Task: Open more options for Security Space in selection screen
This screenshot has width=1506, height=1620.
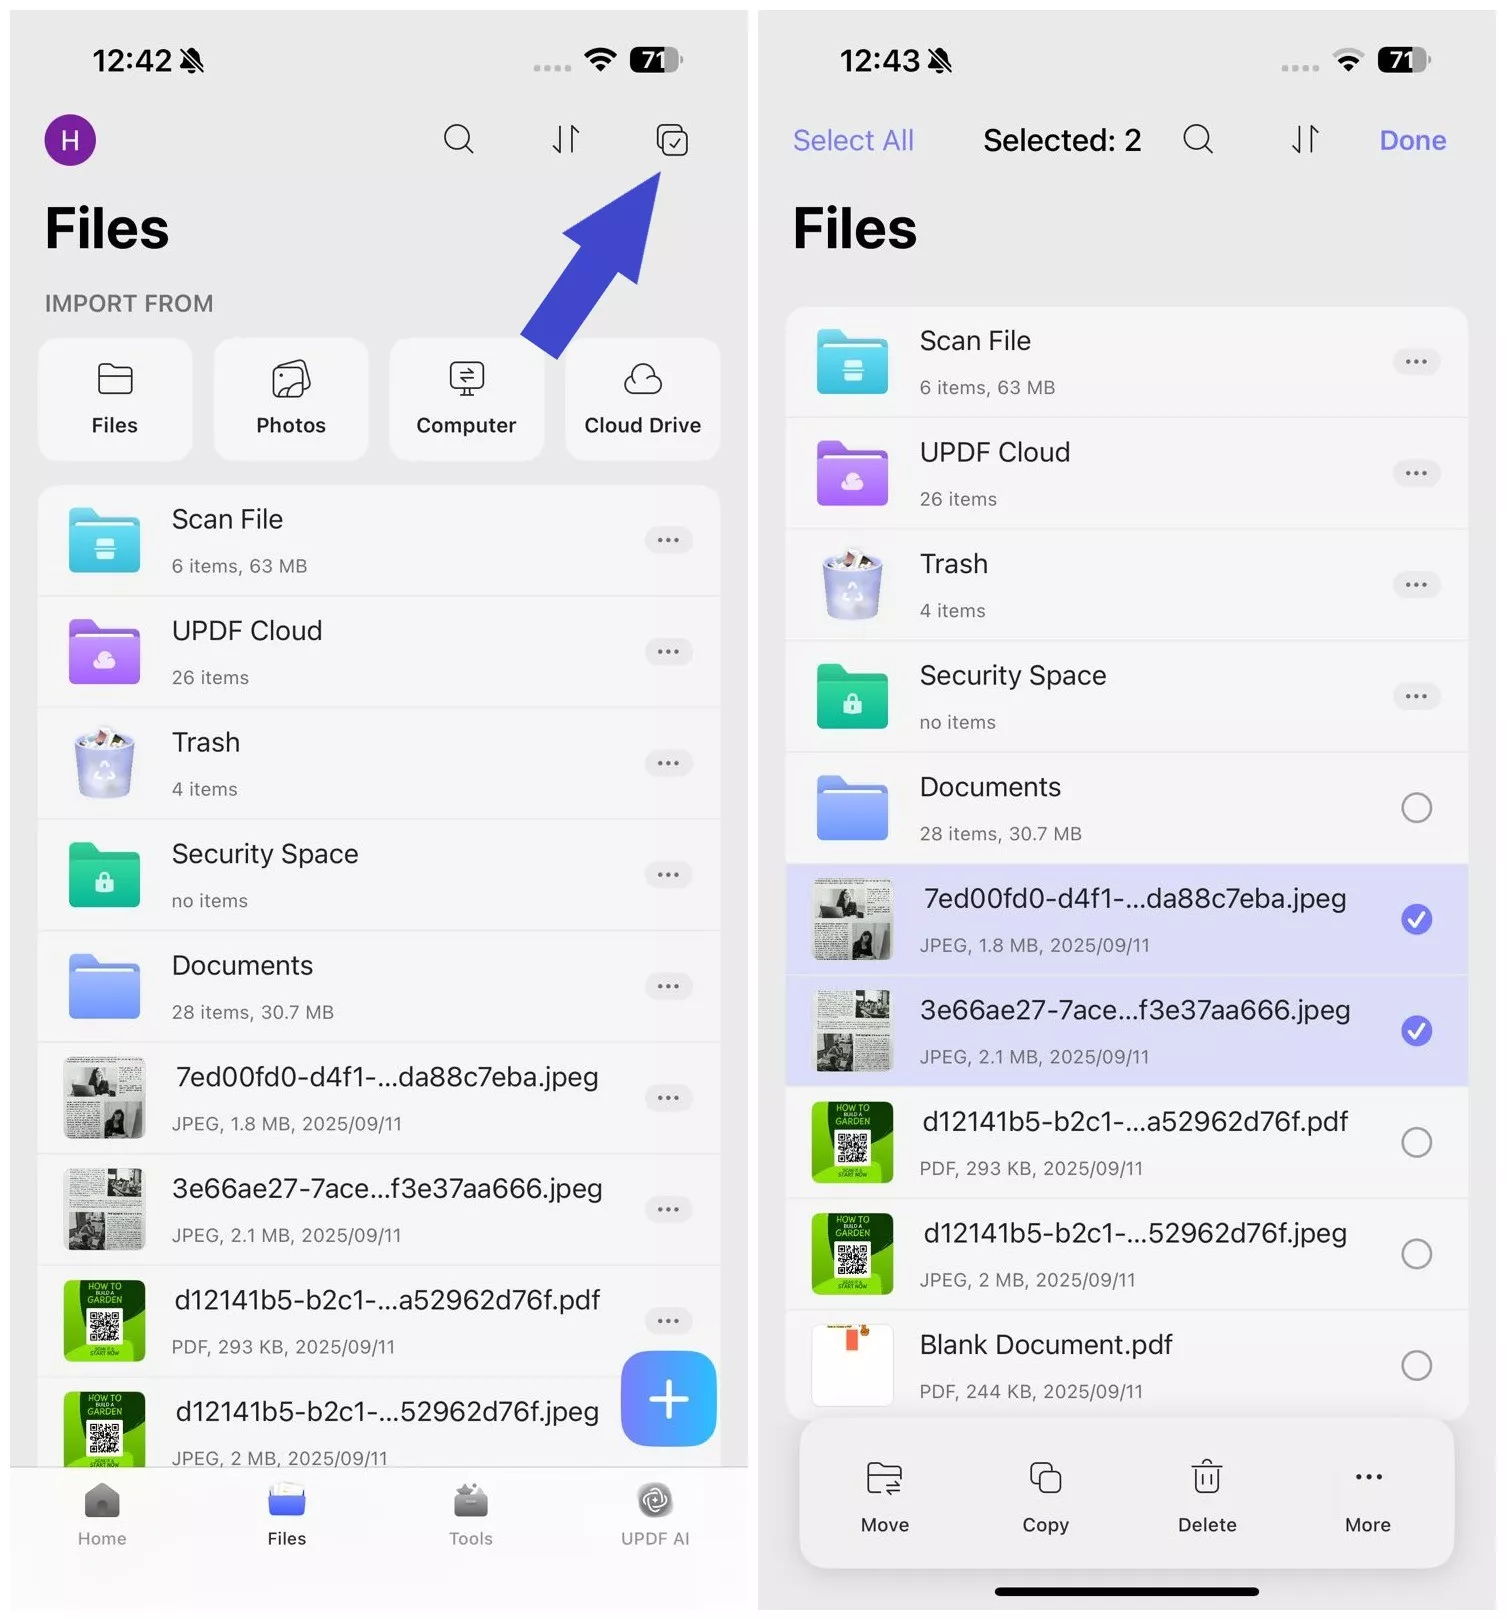Action: pos(1416,696)
